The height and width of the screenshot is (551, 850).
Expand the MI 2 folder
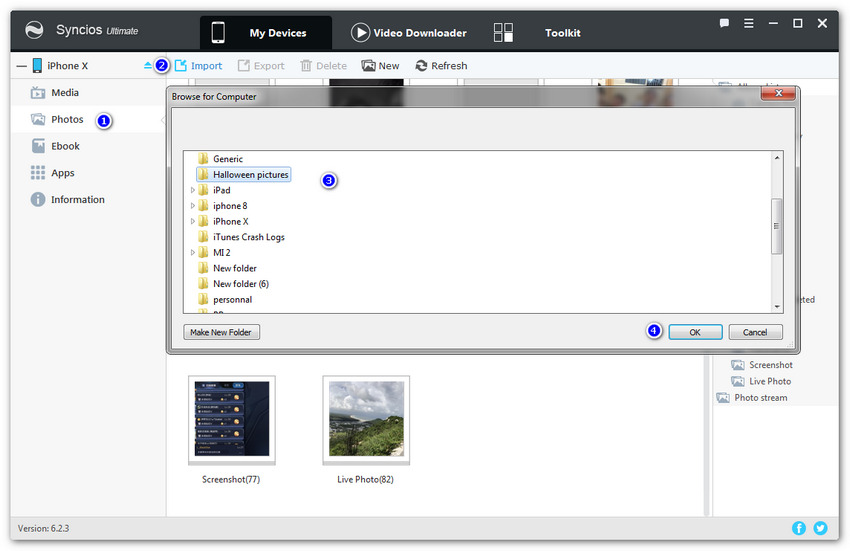tap(192, 253)
